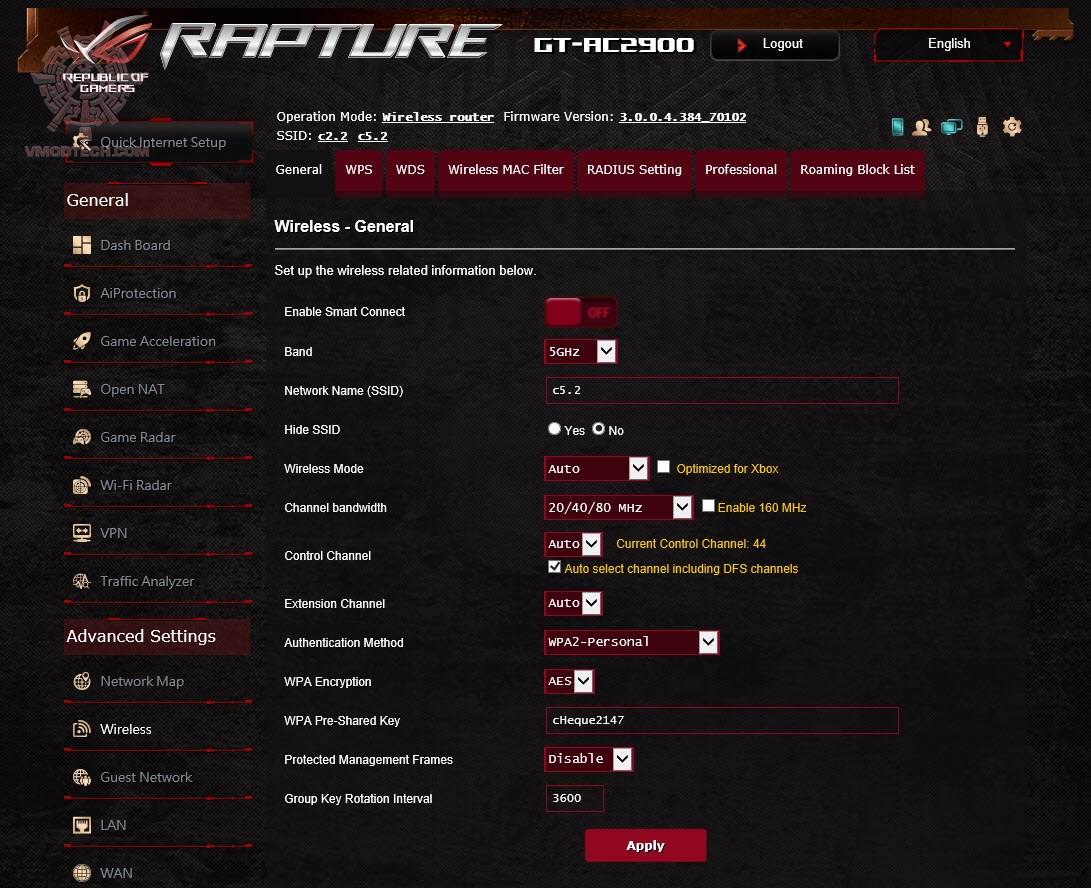Click the Game Acceleration rocket icon

82,341
